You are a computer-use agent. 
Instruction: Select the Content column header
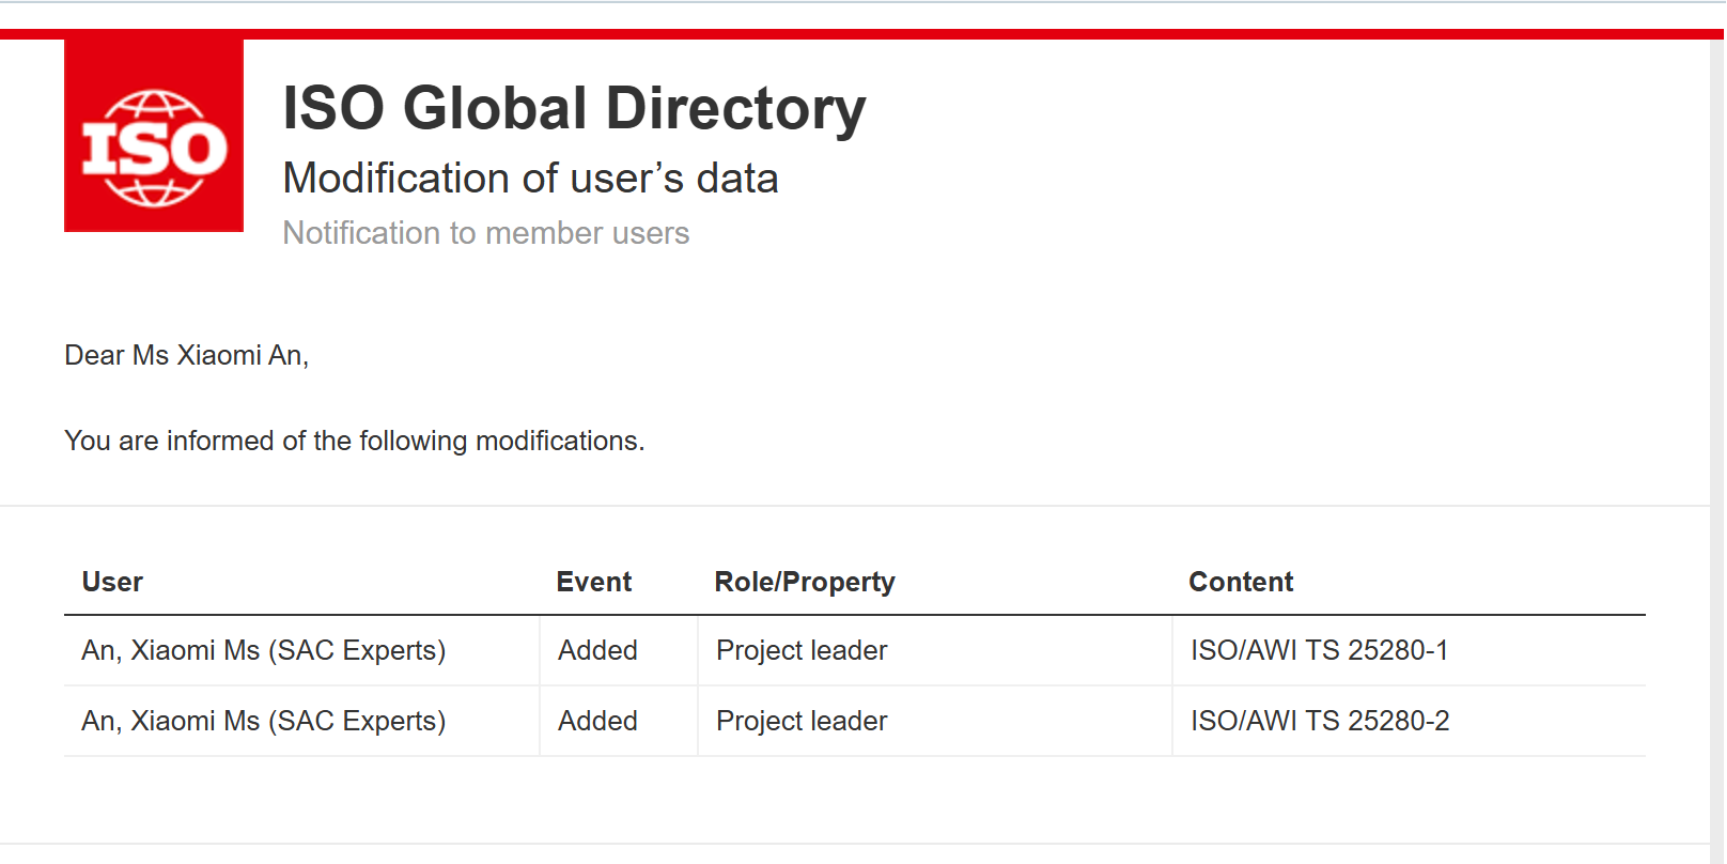pyautogui.click(x=1240, y=582)
